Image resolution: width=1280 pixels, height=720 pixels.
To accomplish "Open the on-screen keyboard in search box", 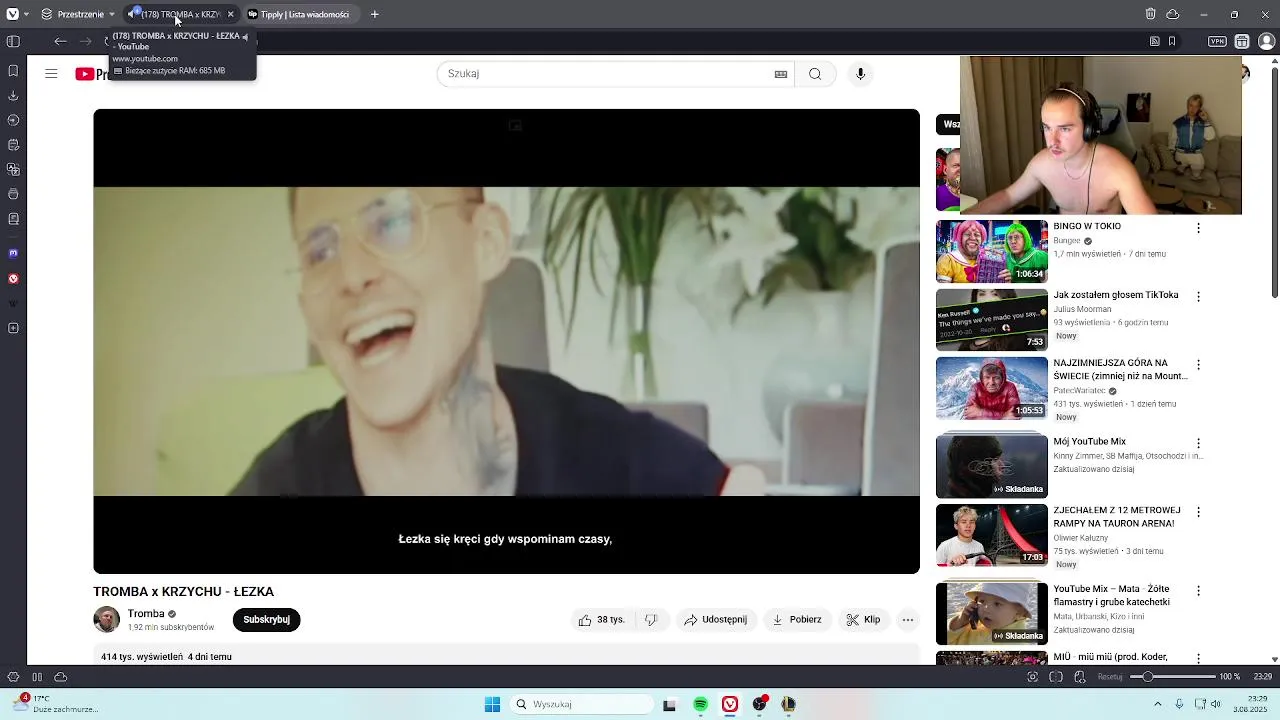I will click(x=781, y=74).
